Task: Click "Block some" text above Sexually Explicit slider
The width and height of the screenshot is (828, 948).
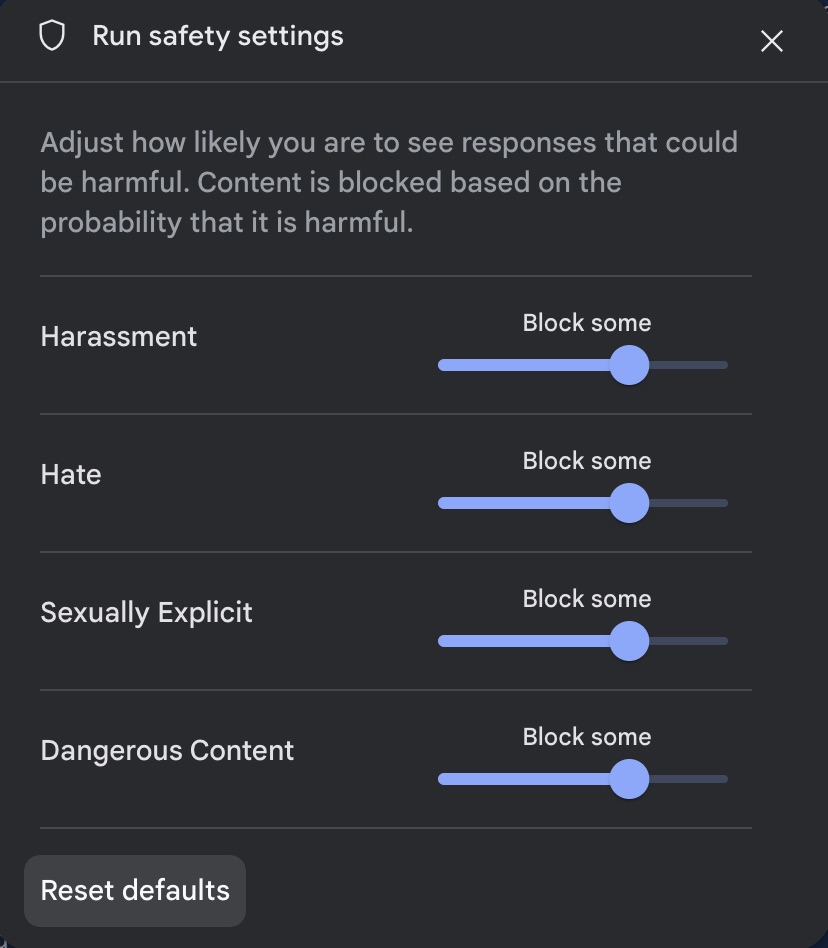Action: point(587,599)
